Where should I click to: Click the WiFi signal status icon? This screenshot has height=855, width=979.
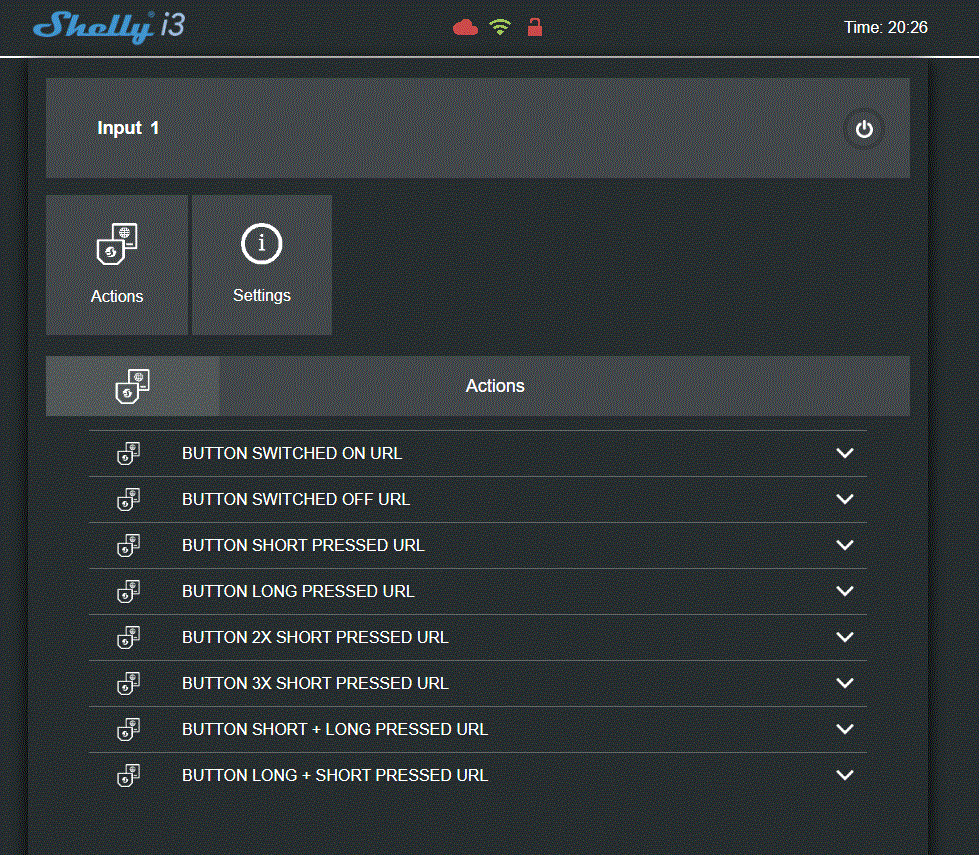click(x=500, y=28)
